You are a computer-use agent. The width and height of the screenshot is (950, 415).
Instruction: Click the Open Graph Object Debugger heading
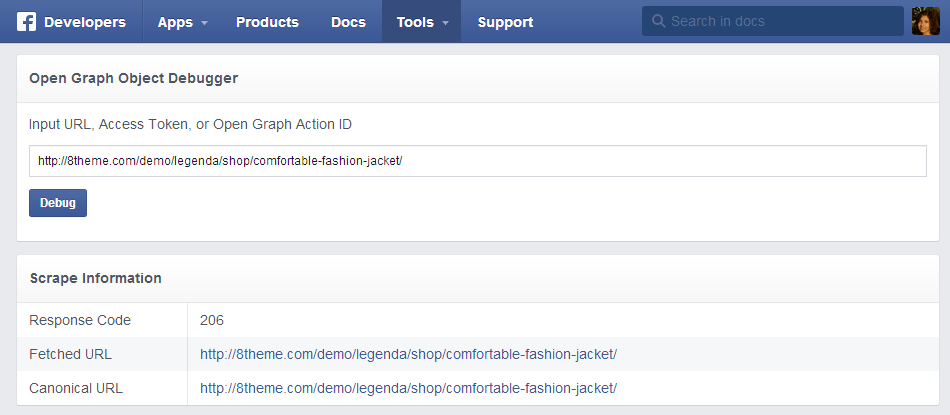coord(133,78)
